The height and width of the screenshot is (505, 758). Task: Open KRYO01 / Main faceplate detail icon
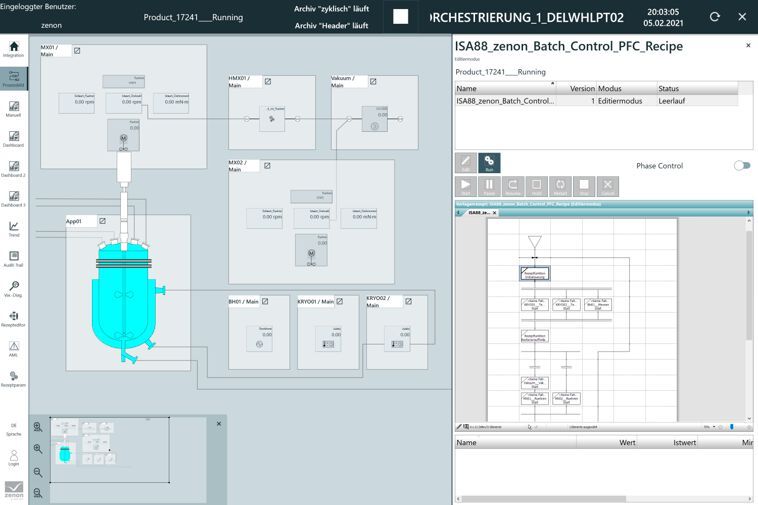[x=340, y=301]
